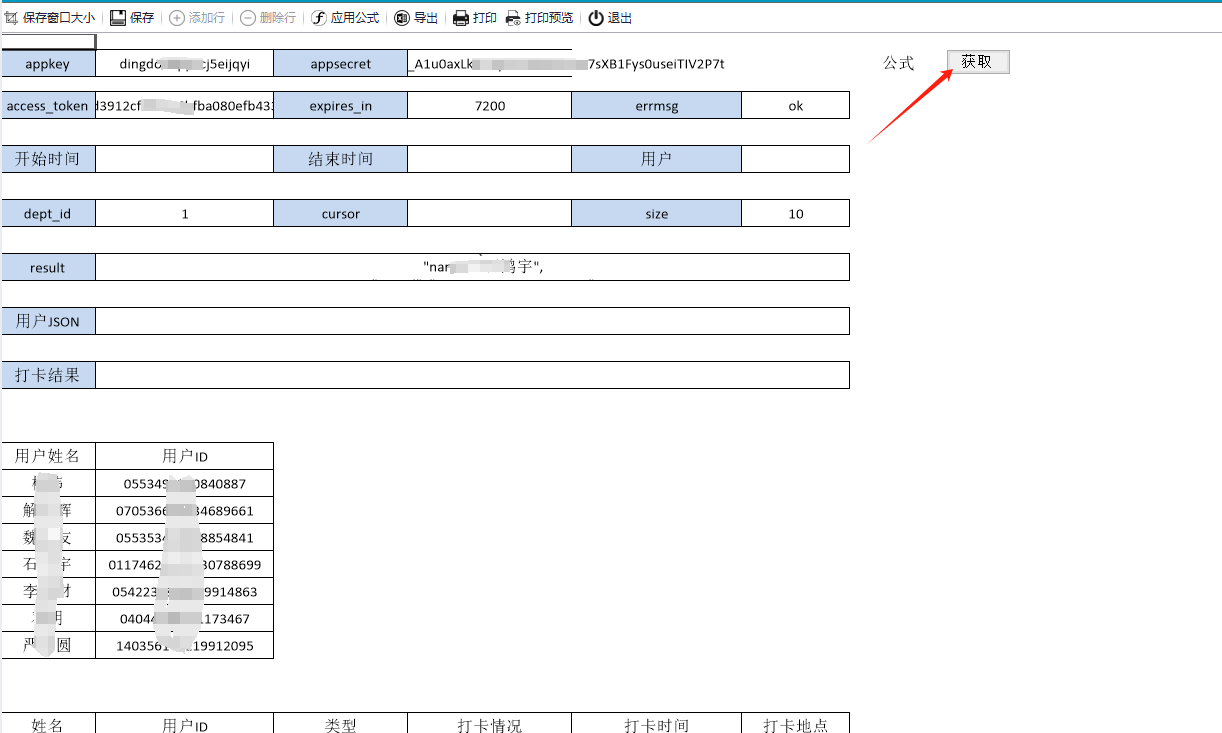Click the 用户姓名 column header

tap(48, 456)
